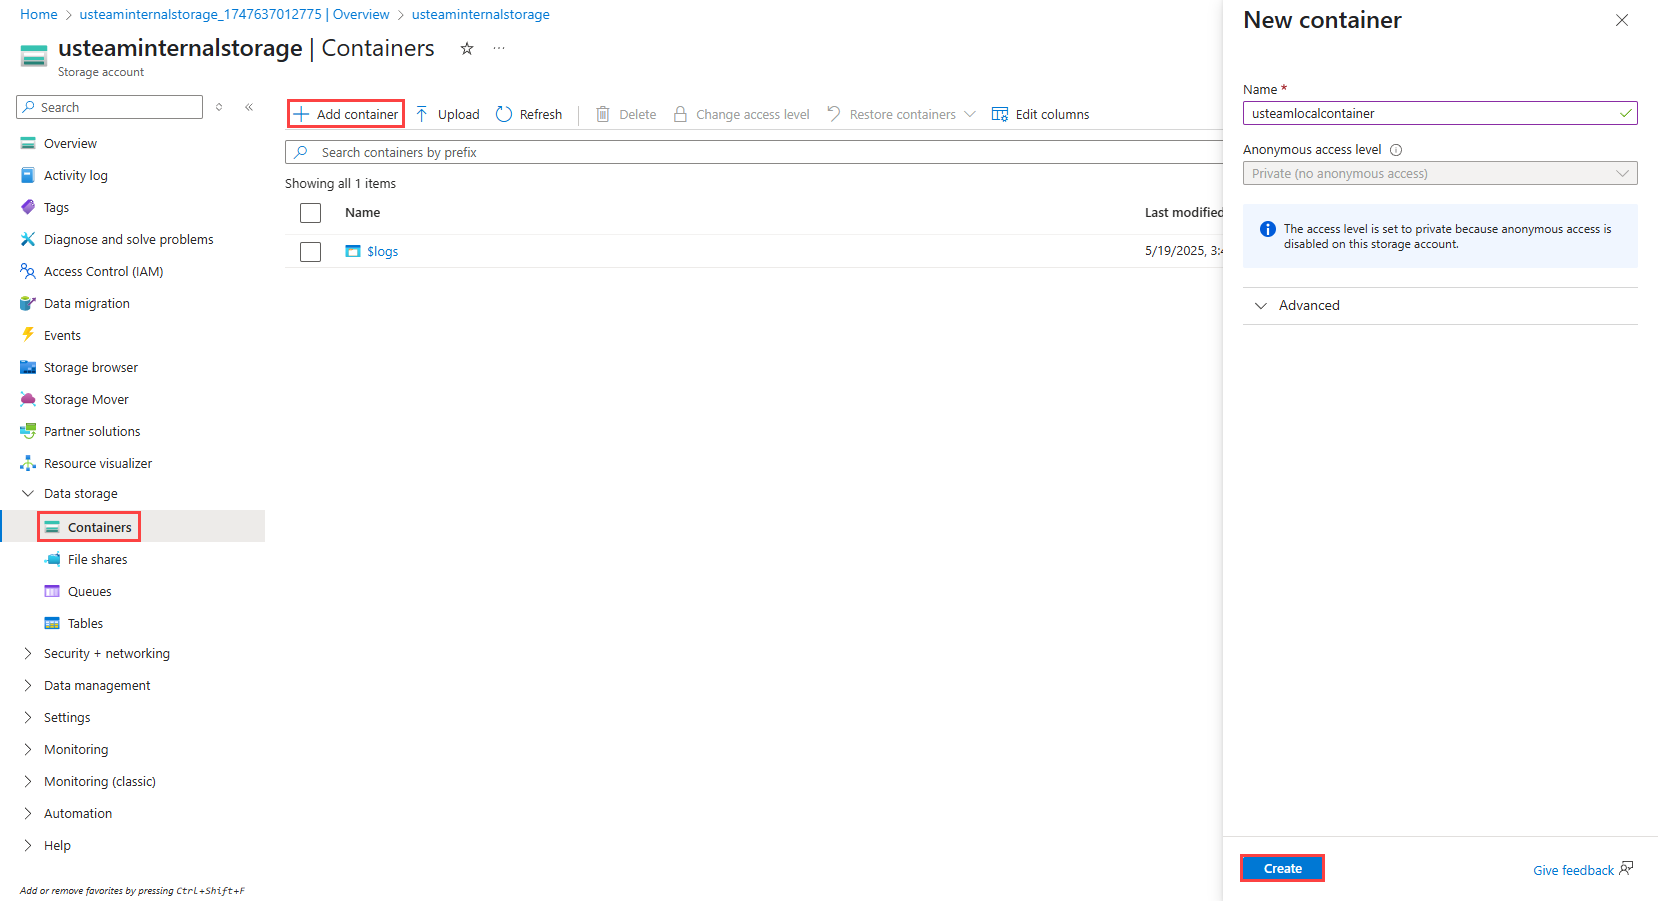Expand the Advanced section

1440,306
